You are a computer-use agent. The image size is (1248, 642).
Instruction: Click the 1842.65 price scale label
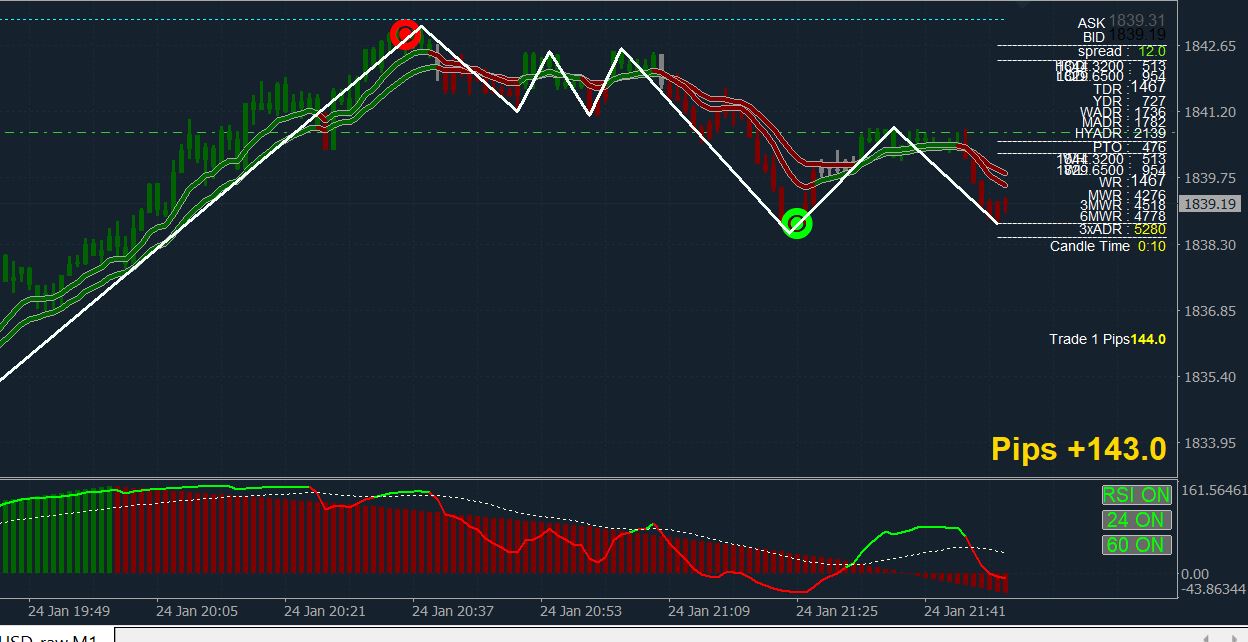[1210, 46]
